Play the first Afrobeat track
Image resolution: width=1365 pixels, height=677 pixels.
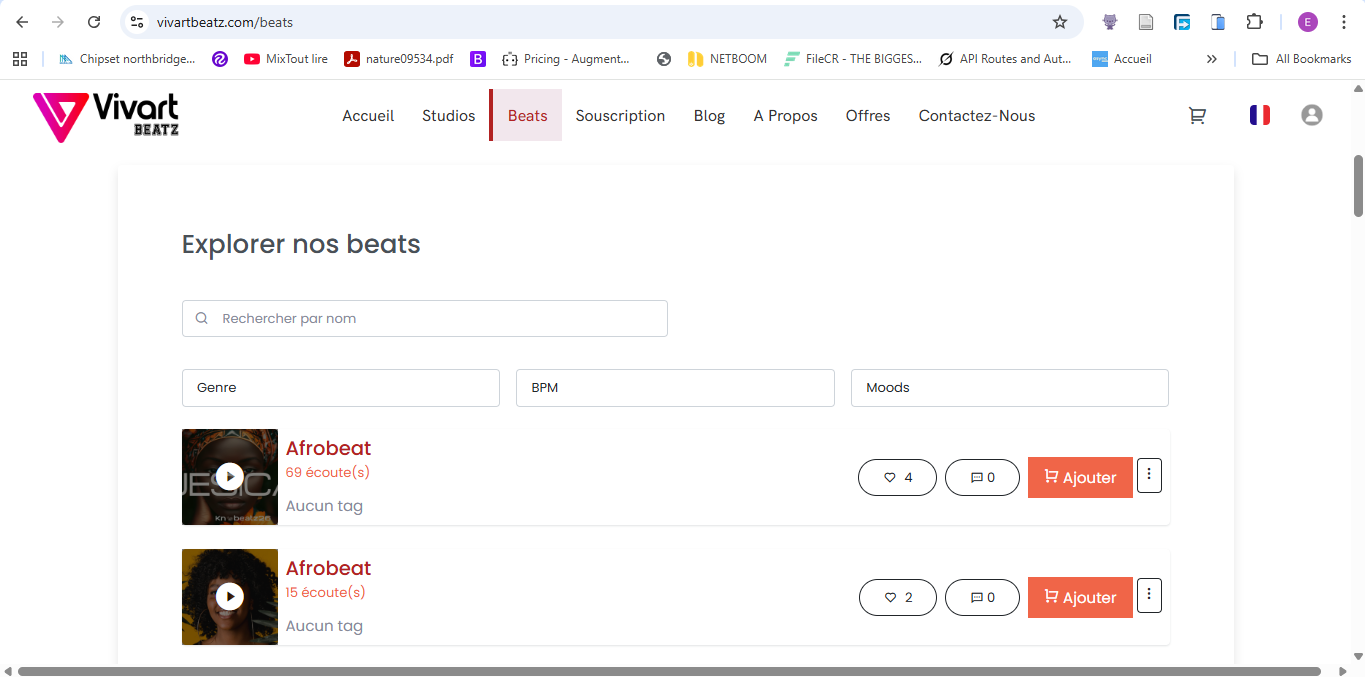[x=230, y=477]
